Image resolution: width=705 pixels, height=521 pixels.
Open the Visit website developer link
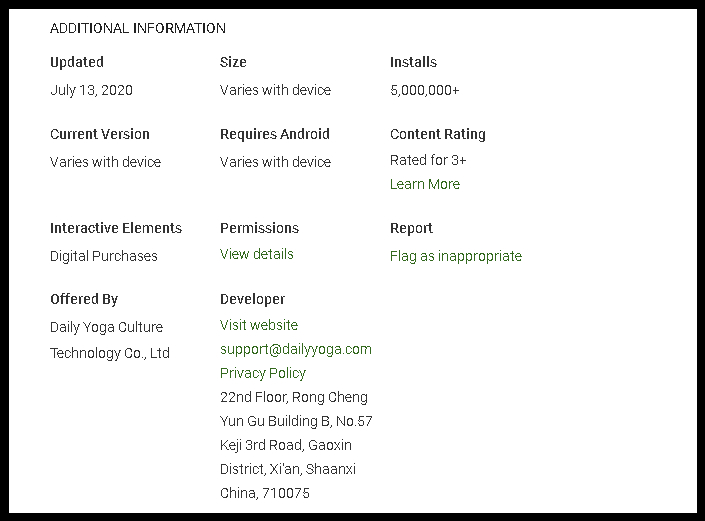(259, 325)
